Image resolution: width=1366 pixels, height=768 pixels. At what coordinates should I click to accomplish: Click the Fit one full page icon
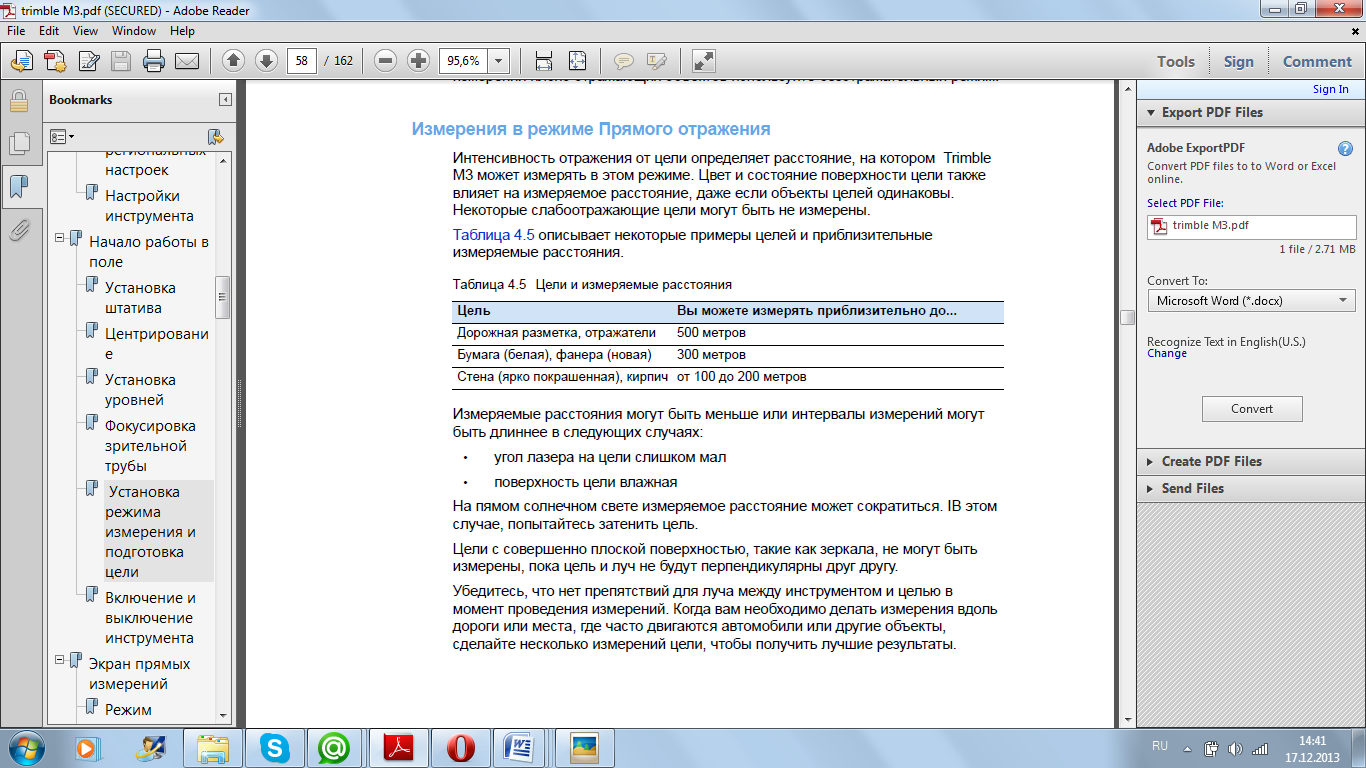click(577, 61)
